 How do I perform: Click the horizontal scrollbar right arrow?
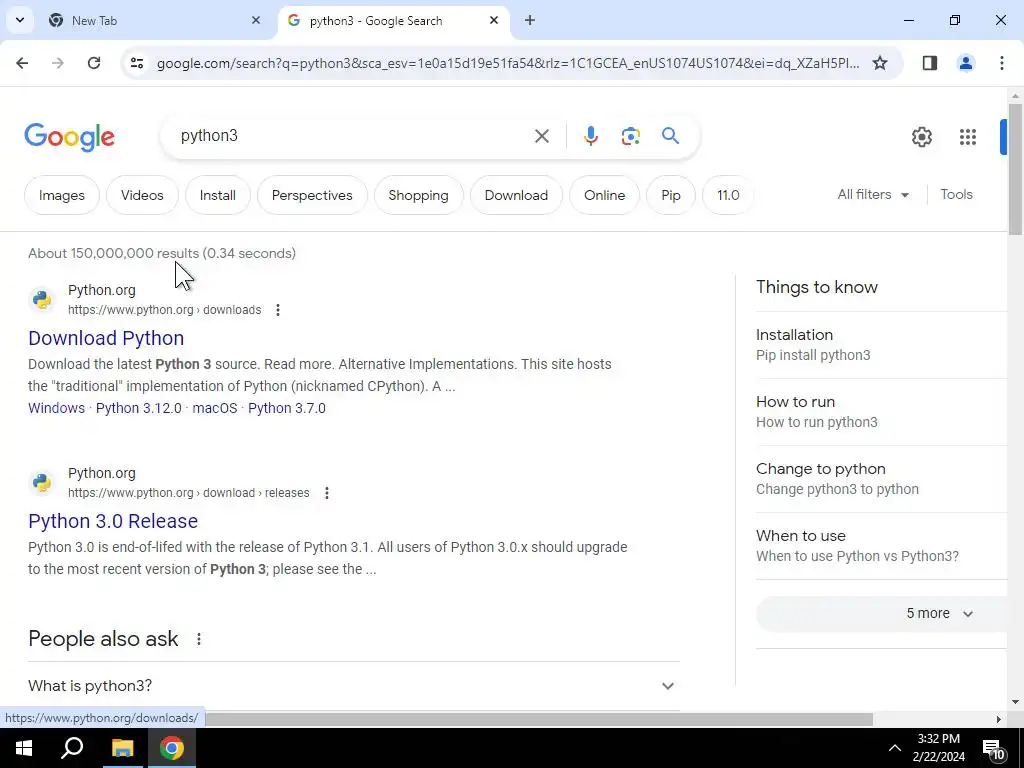(998, 719)
